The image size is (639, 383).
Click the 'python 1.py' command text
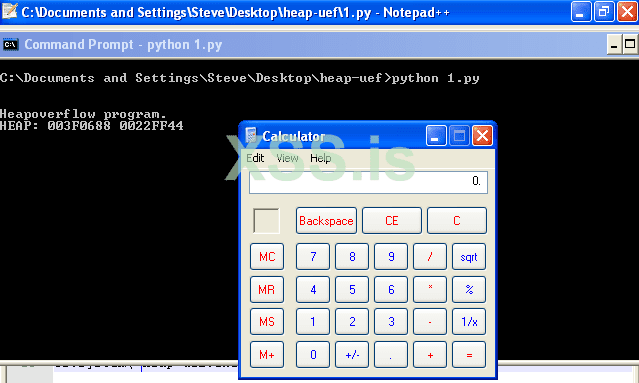[435, 78]
